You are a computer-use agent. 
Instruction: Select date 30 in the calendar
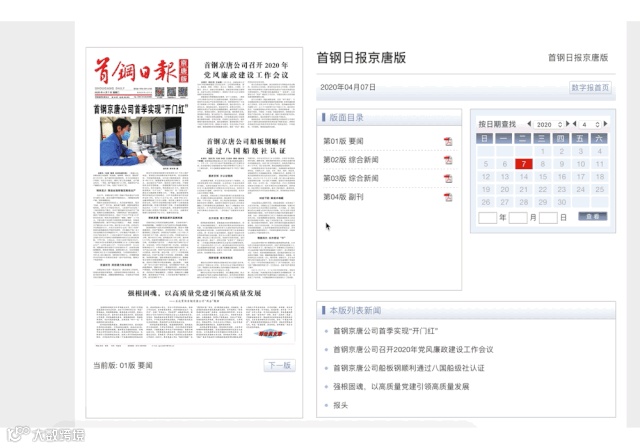(x=562, y=202)
